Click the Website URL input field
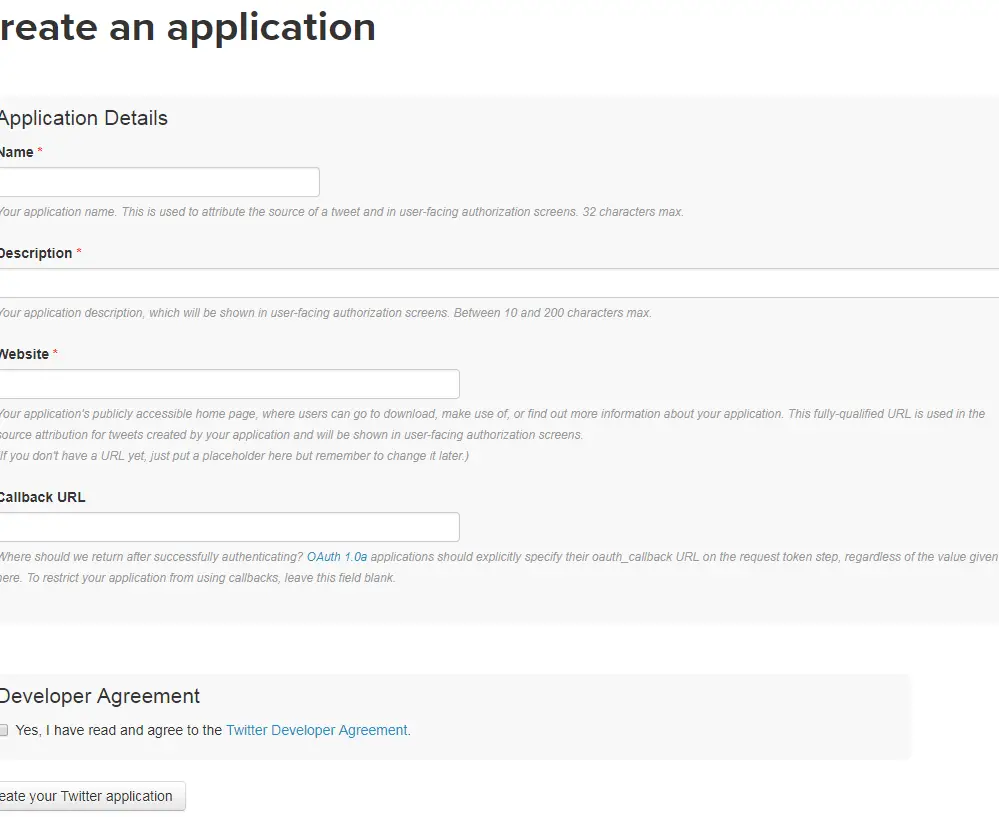This screenshot has height=817, width=999. tap(229, 384)
